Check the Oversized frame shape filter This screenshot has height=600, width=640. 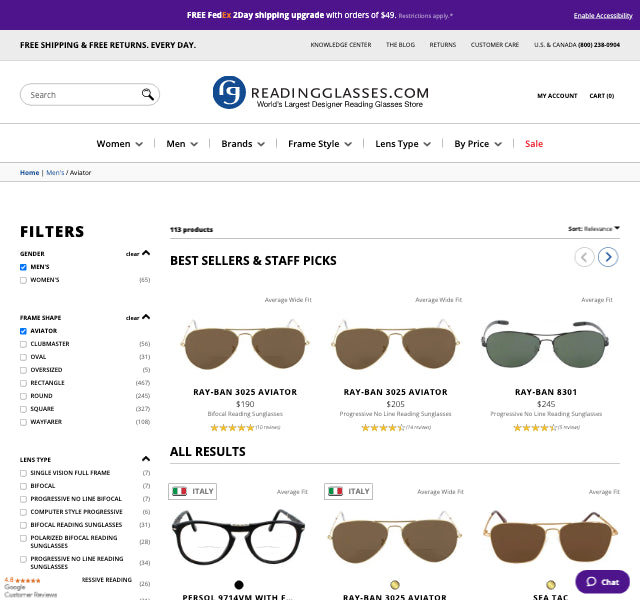click(23, 370)
